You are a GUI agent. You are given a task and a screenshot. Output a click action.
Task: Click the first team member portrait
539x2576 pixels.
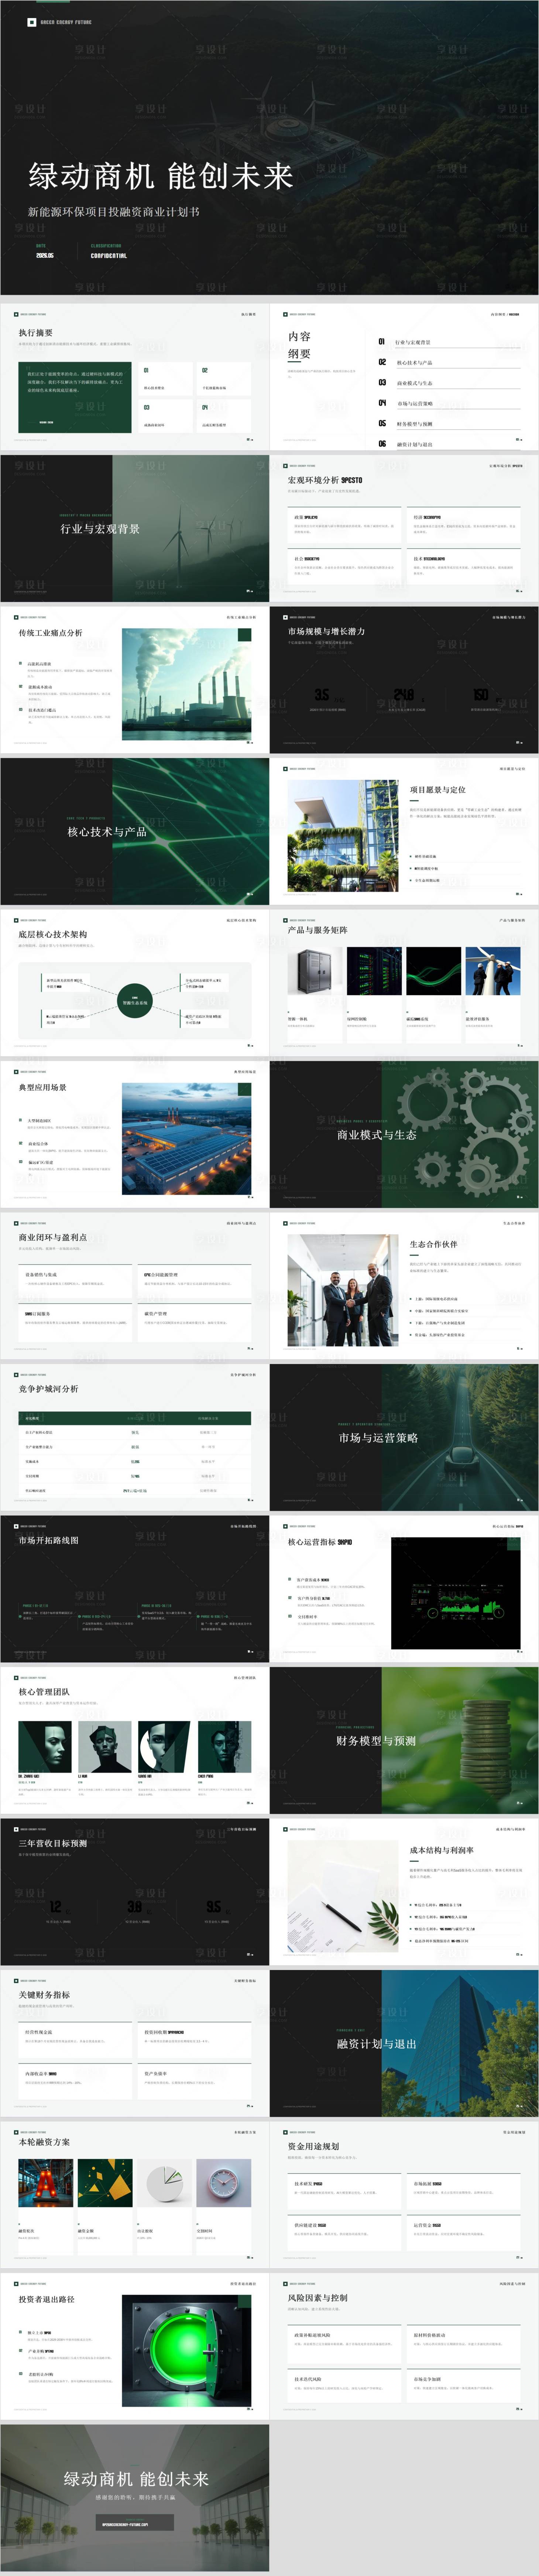pyautogui.click(x=45, y=1747)
